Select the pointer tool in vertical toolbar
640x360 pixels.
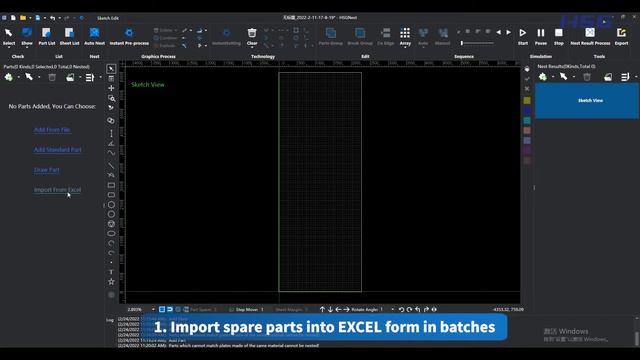[x=111, y=69]
